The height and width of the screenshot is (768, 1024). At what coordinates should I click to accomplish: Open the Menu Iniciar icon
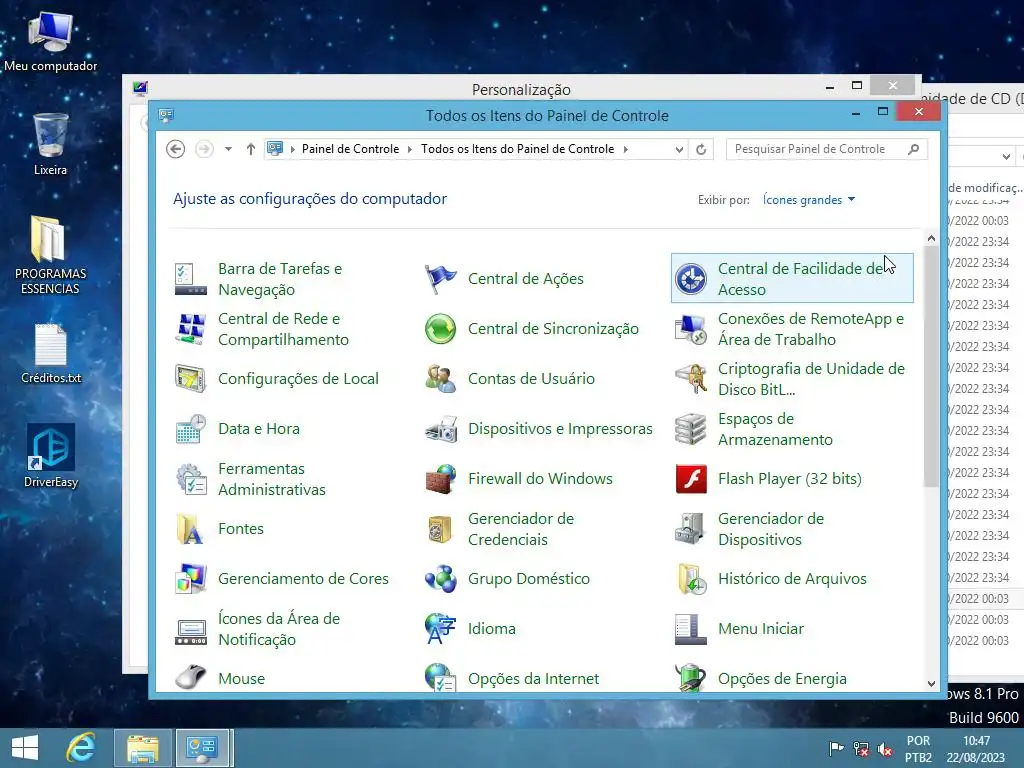click(x=691, y=629)
